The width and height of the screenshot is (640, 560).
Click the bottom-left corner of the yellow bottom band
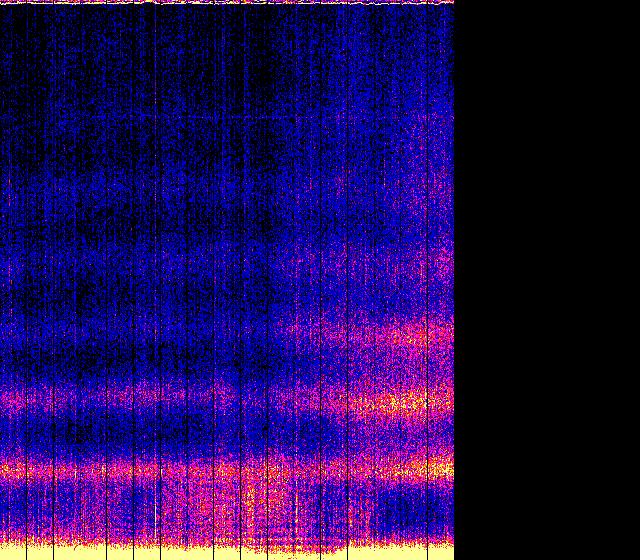coord(3,555)
